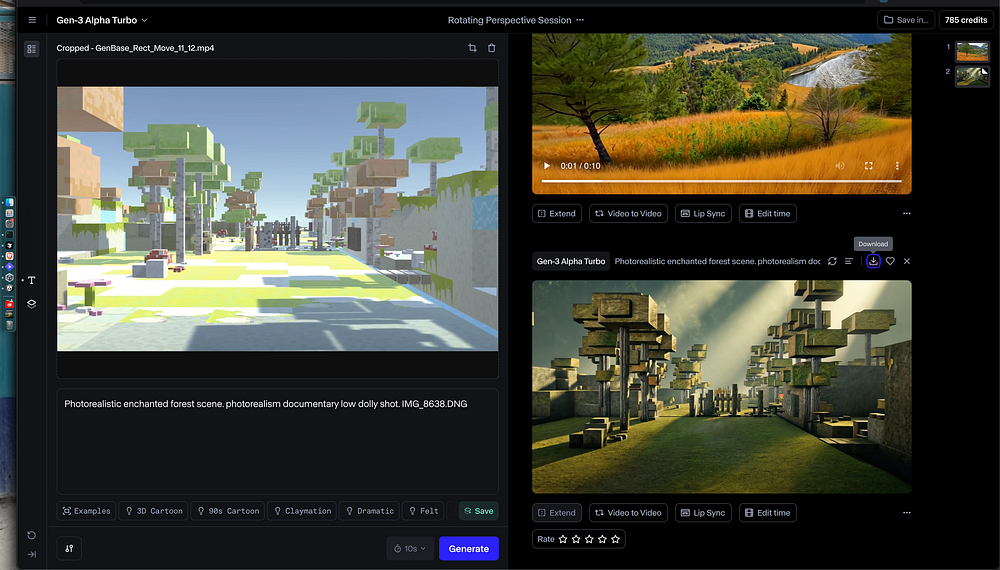The width and height of the screenshot is (1000, 570).
Task: Collapse the panel with the arrow-to-bar icon
Action: click(x=31, y=554)
